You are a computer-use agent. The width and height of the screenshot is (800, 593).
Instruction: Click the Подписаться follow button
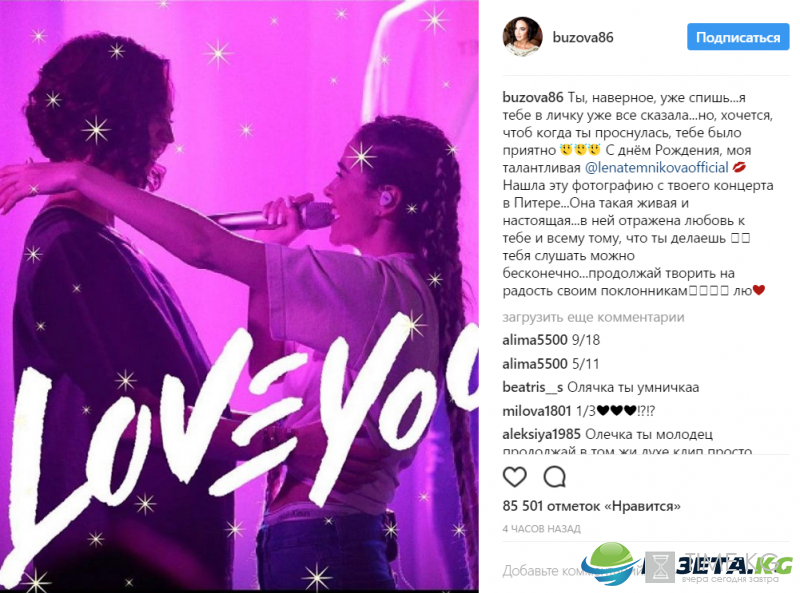pyautogui.click(x=738, y=37)
